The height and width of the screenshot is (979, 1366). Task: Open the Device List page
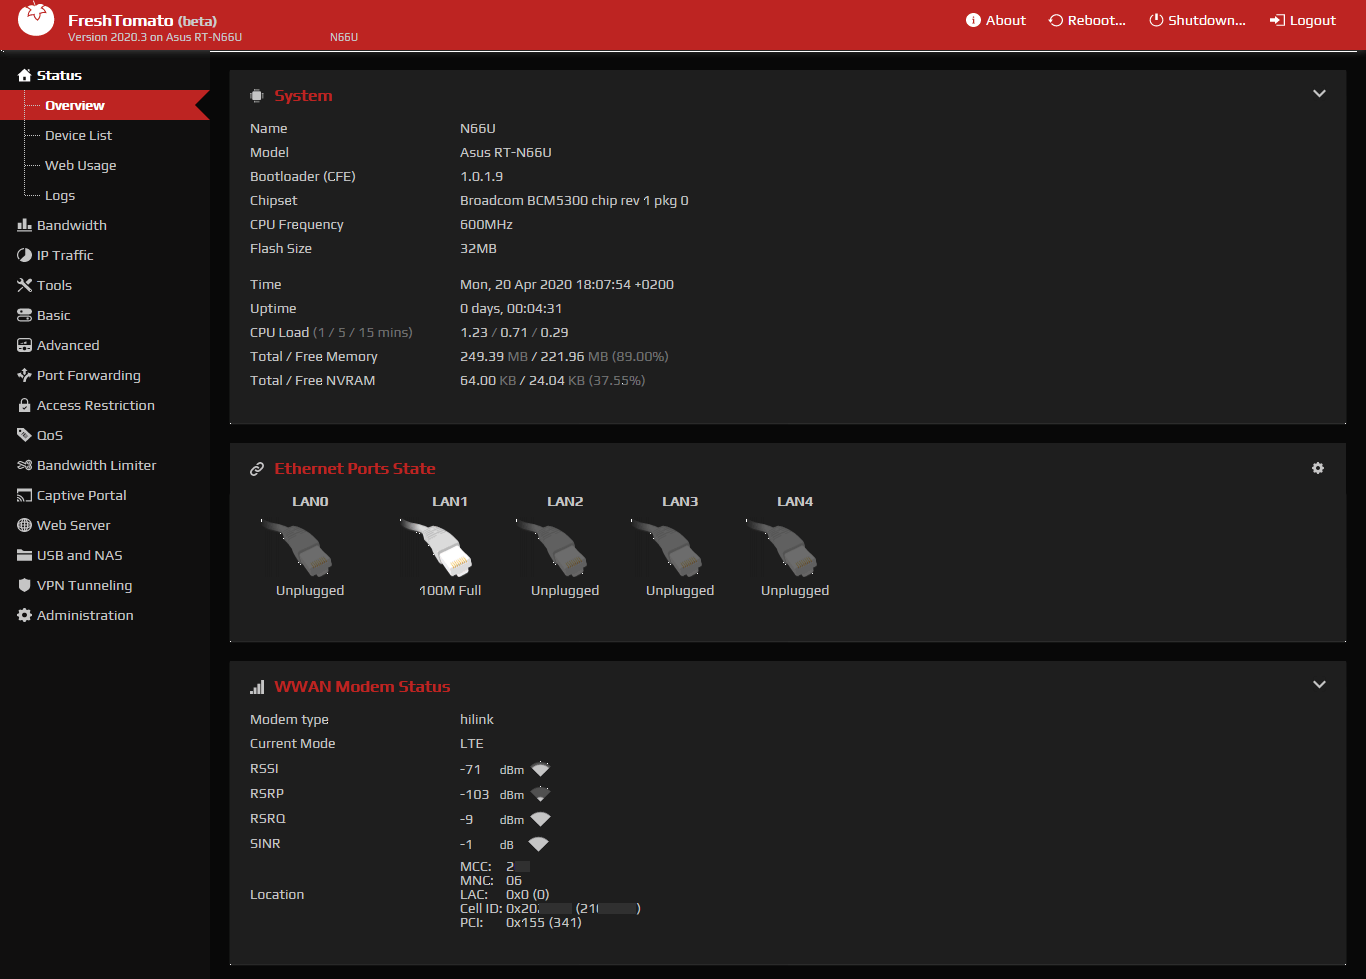click(x=78, y=135)
